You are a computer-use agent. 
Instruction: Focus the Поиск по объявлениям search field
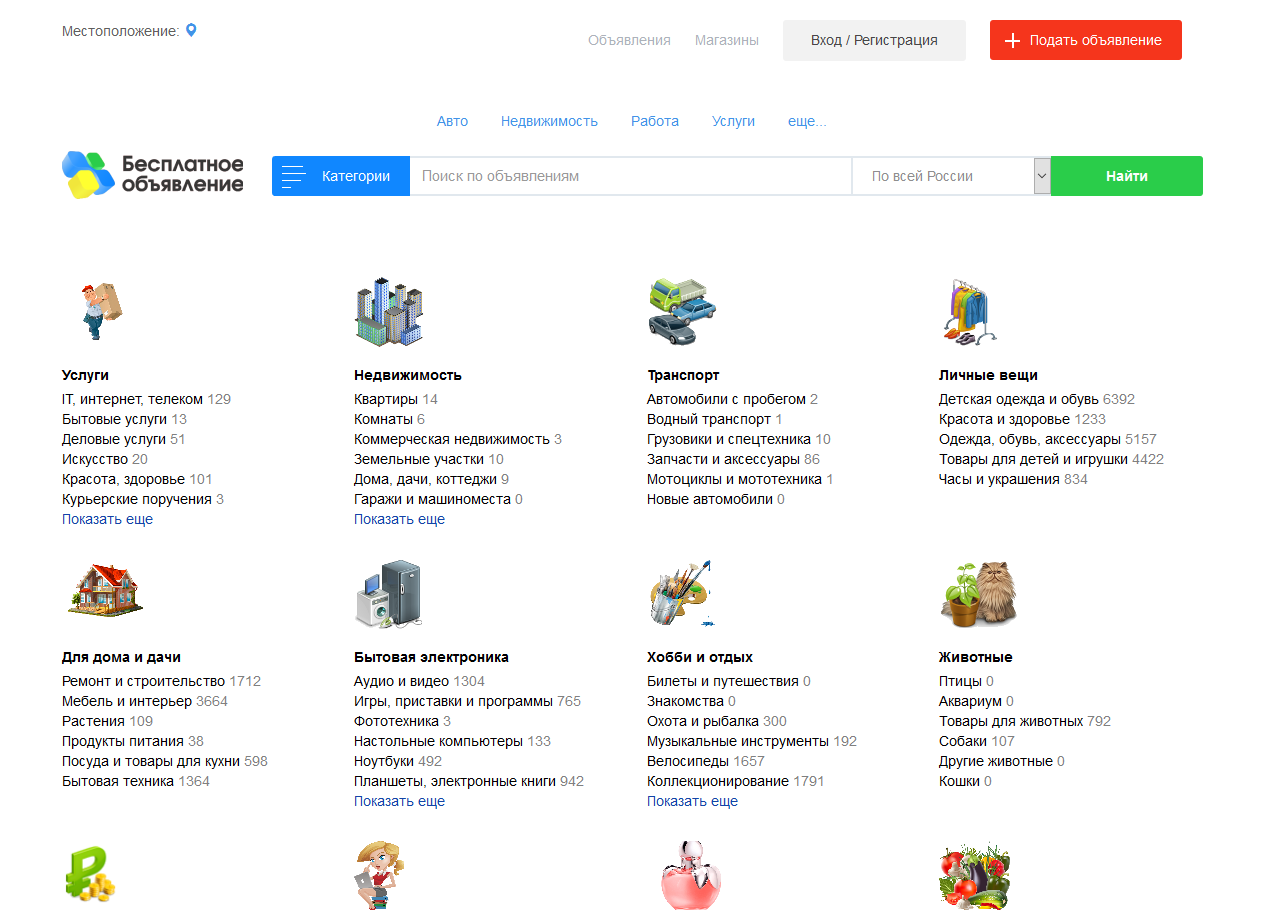[630, 176]
